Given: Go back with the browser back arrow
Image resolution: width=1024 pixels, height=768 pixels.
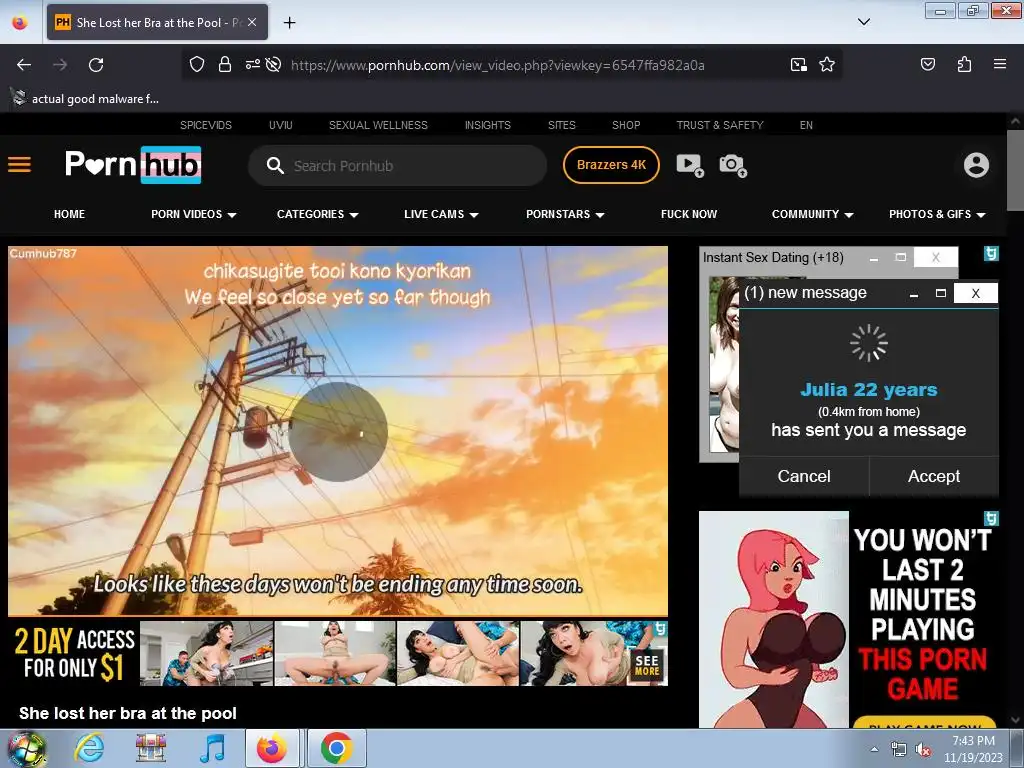Looking at the screenshot, I should 24,65.
